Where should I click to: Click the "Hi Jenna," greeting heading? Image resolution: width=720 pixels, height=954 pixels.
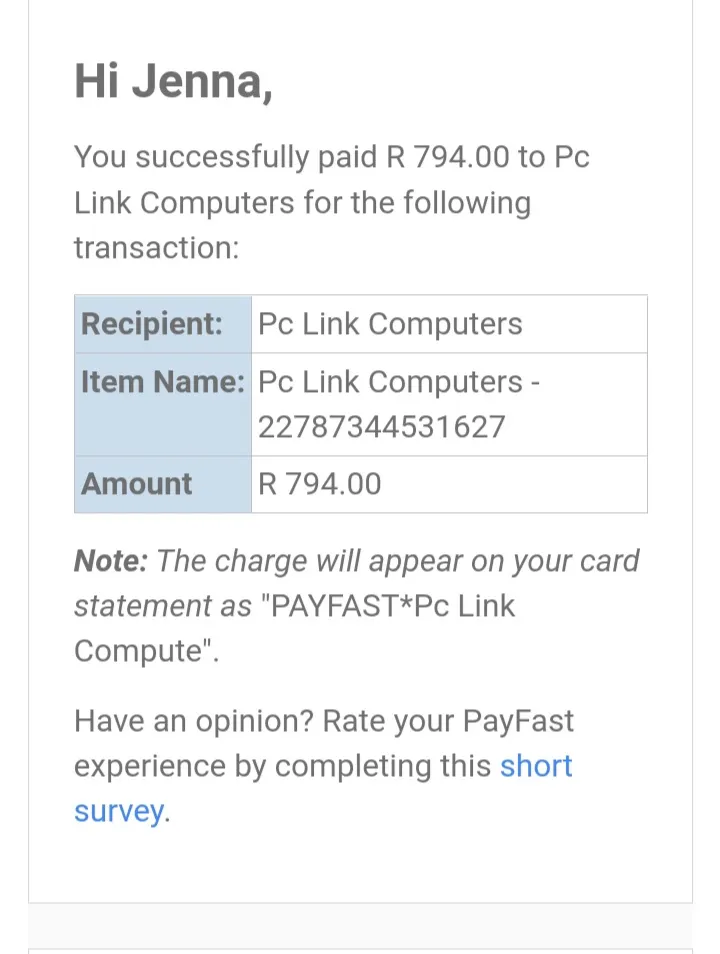coord(173,81)
